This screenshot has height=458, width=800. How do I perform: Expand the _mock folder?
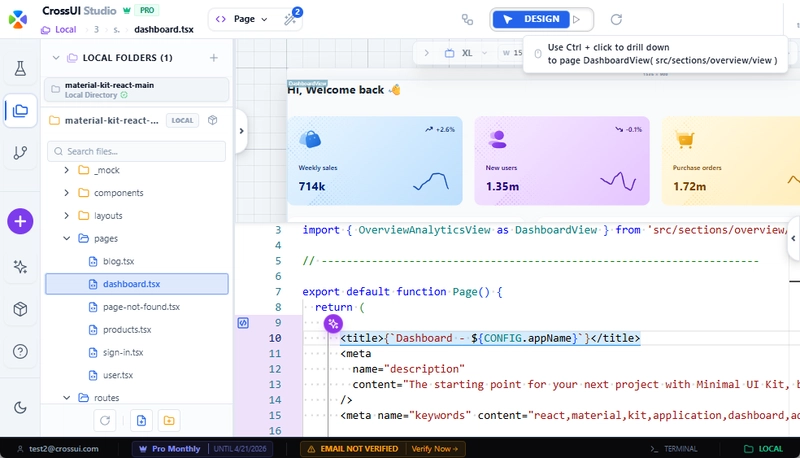coord(66,170)
